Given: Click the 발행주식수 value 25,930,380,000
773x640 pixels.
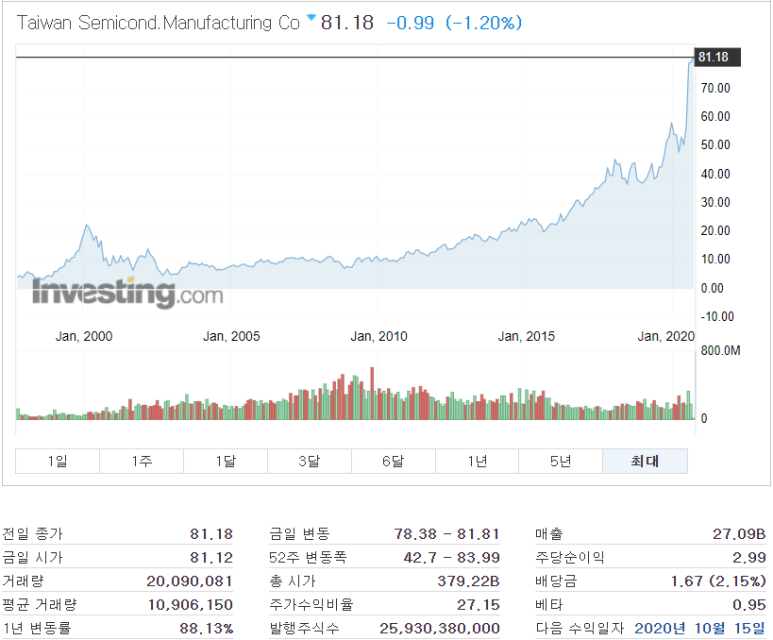Looking at the screenshot, I should pos(440,628).
